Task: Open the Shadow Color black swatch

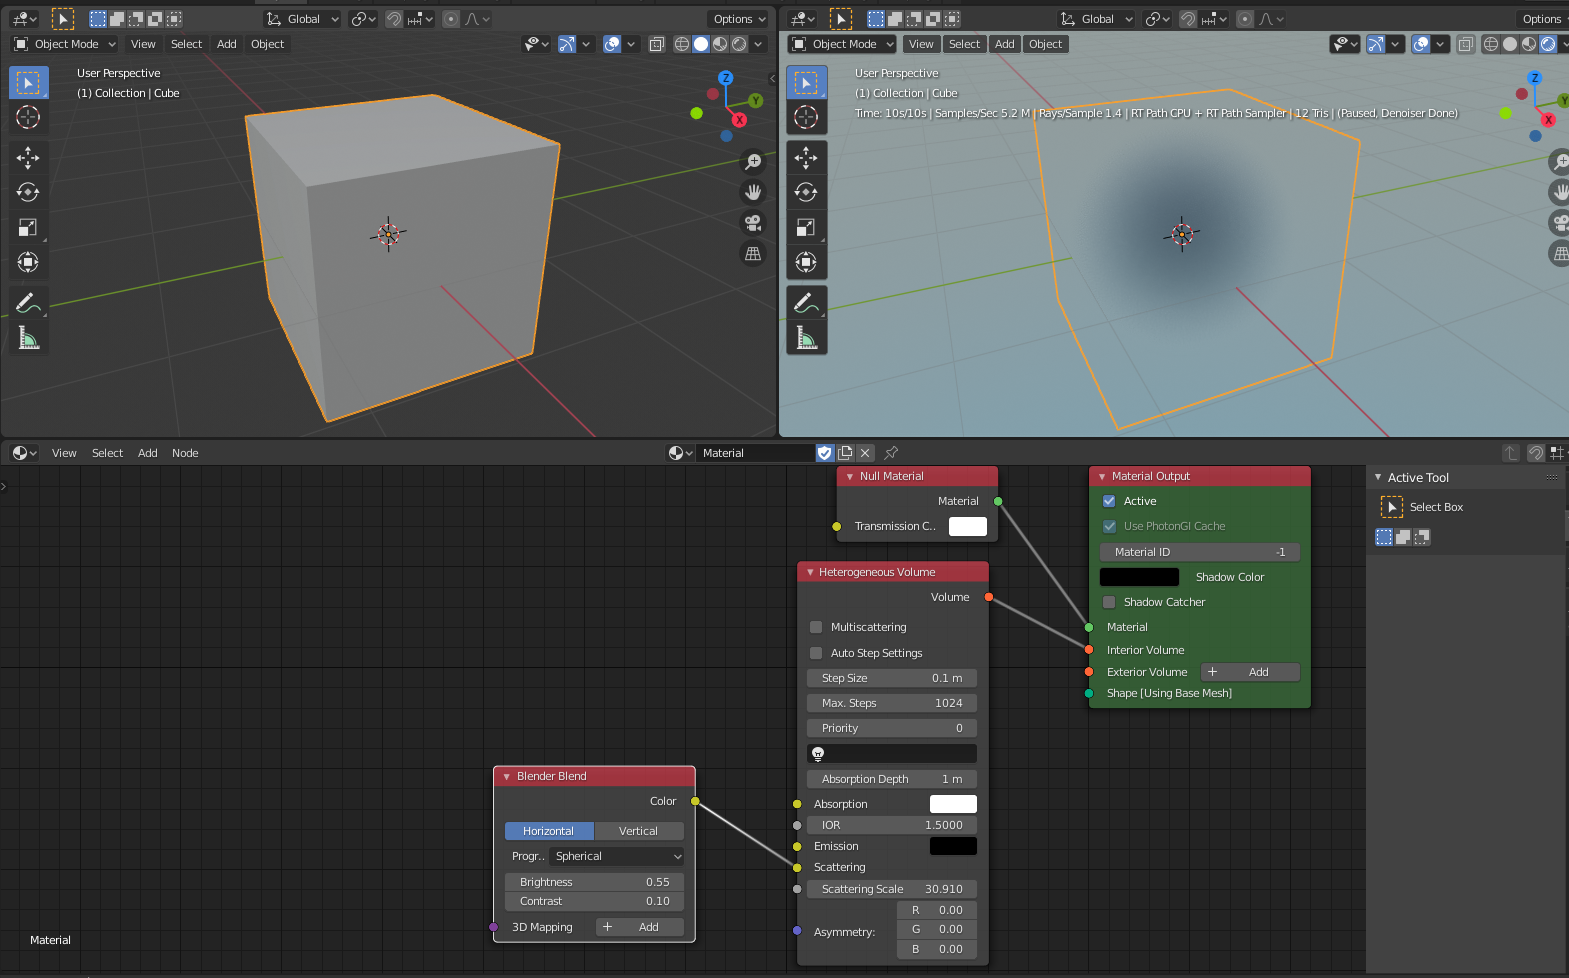Action: [x=1139, y=577]
